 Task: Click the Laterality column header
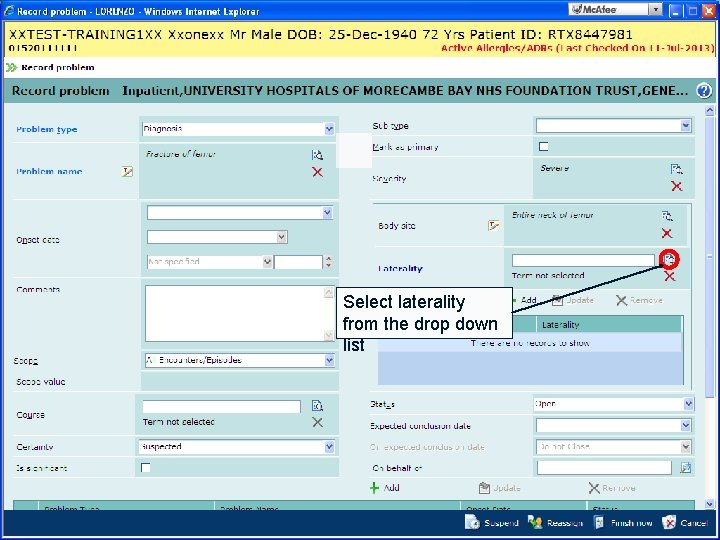click(609, 325)
